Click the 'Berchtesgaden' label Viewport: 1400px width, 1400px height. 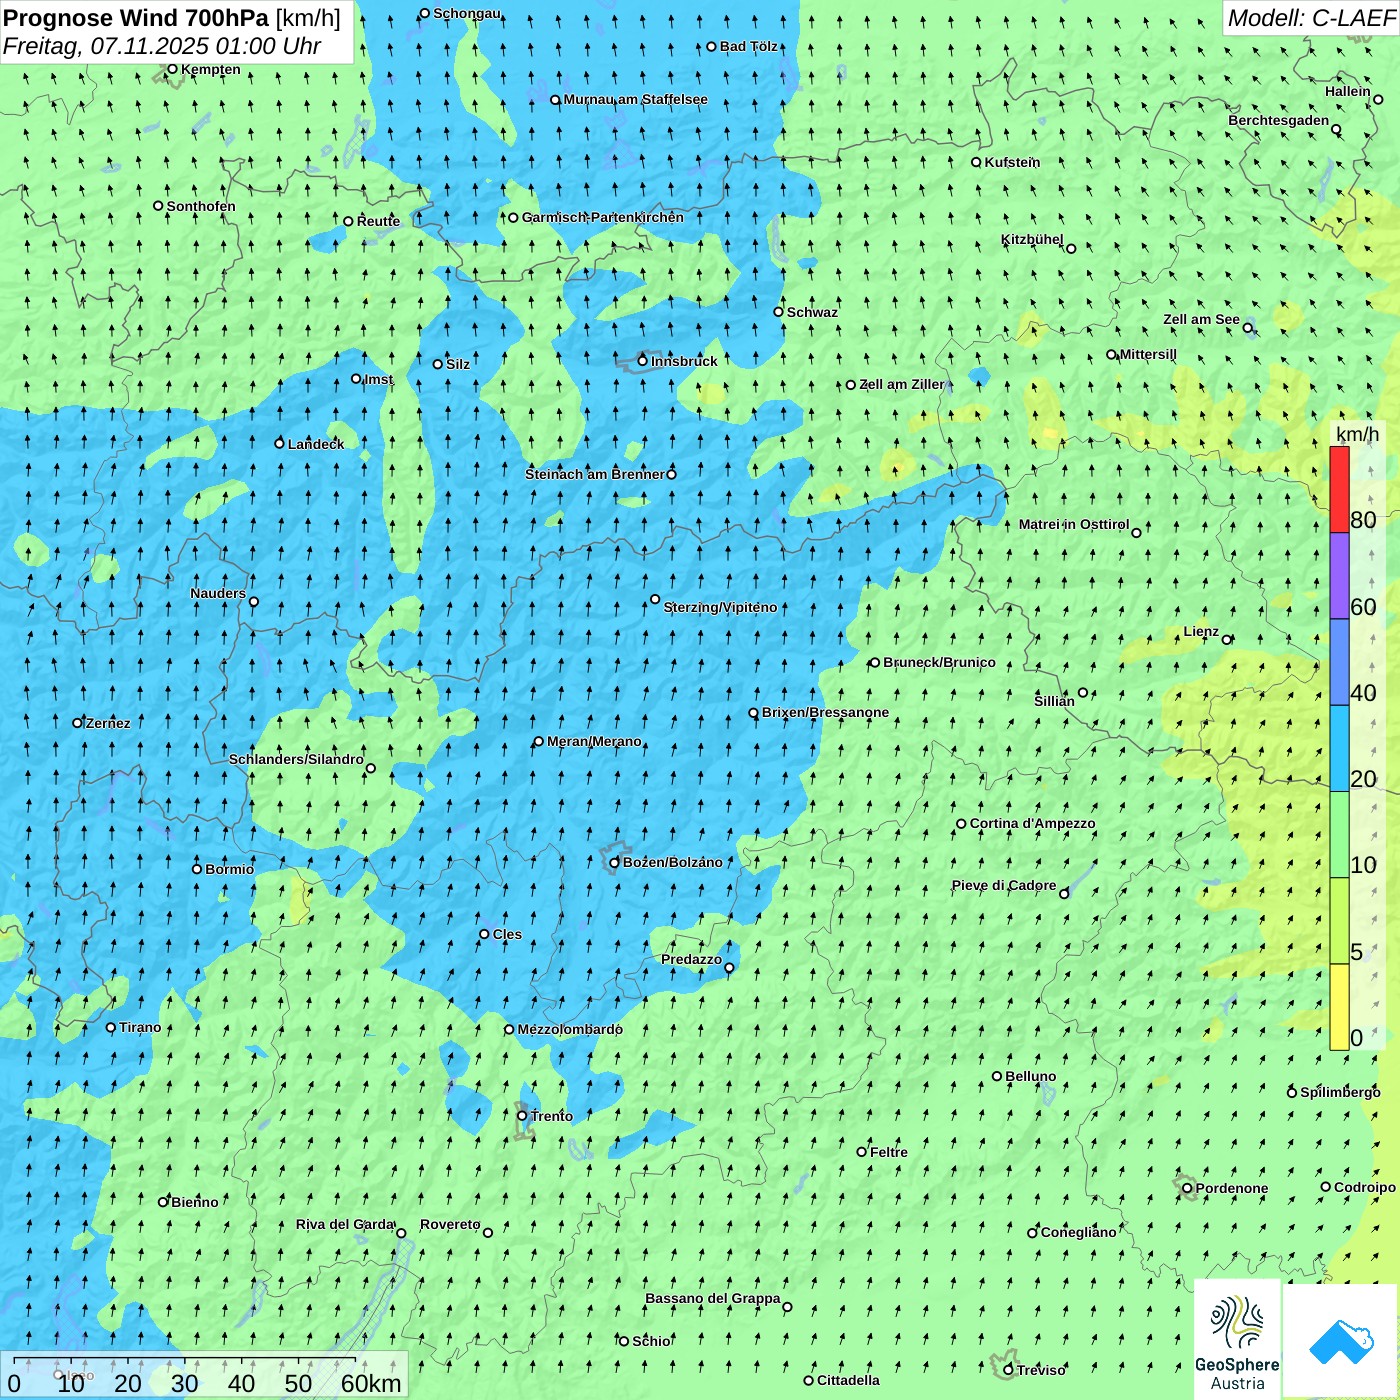tap(1279, 120)
